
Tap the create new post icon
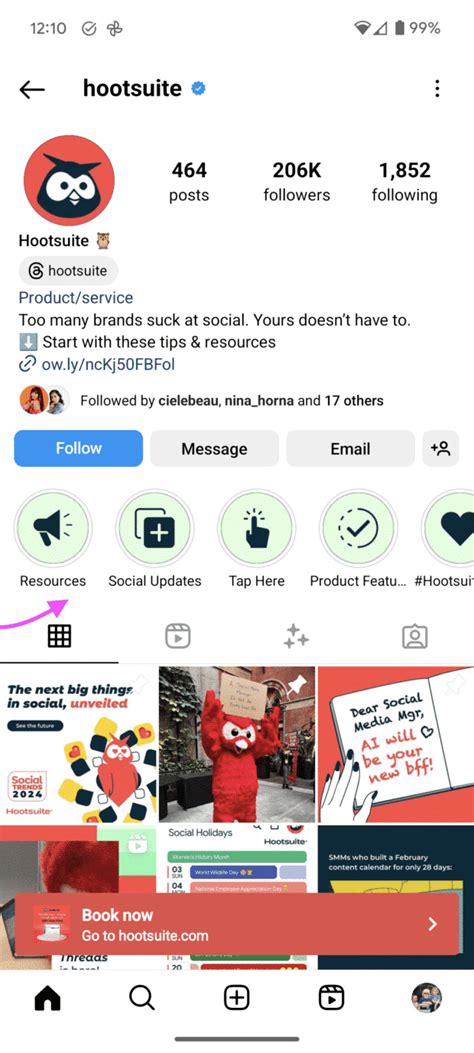click(236, 998)
